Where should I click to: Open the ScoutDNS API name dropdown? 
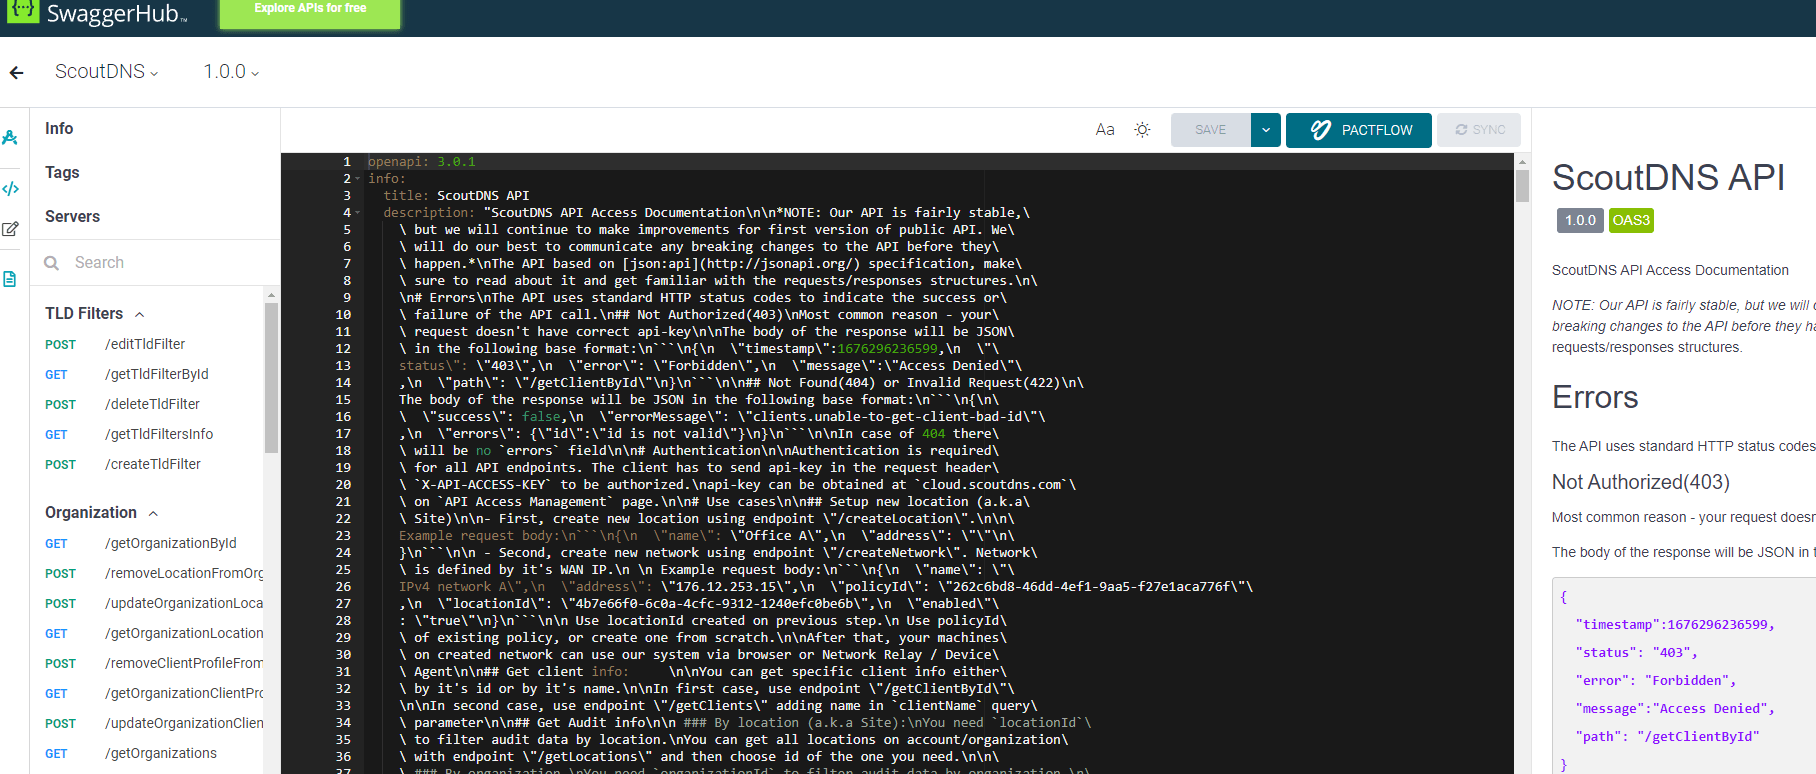point(106,72)
